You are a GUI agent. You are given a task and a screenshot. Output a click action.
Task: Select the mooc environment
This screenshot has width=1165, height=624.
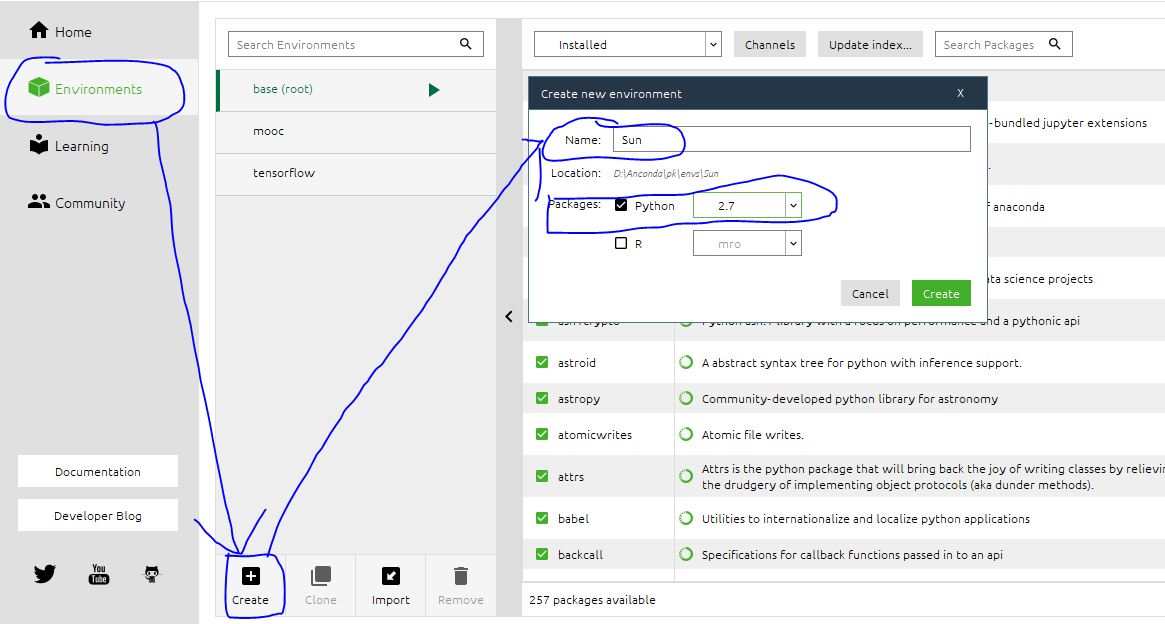click(357, 131)
